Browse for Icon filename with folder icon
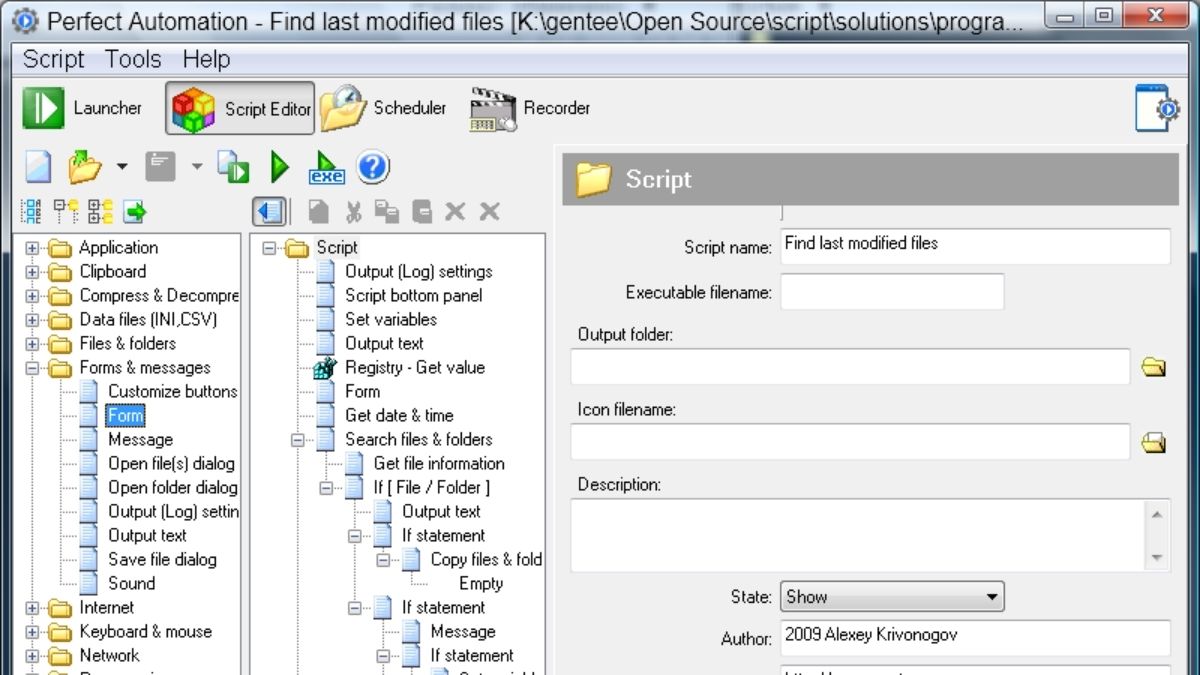 [1154, 441]
